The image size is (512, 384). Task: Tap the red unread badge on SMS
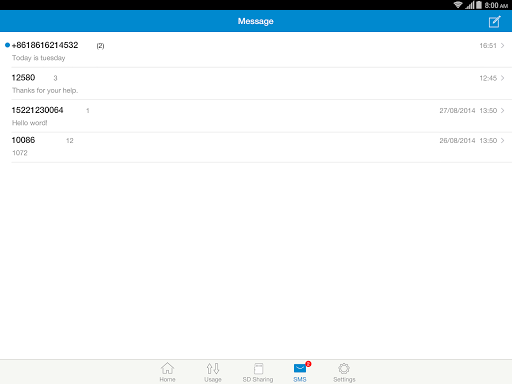click(308, 364)
